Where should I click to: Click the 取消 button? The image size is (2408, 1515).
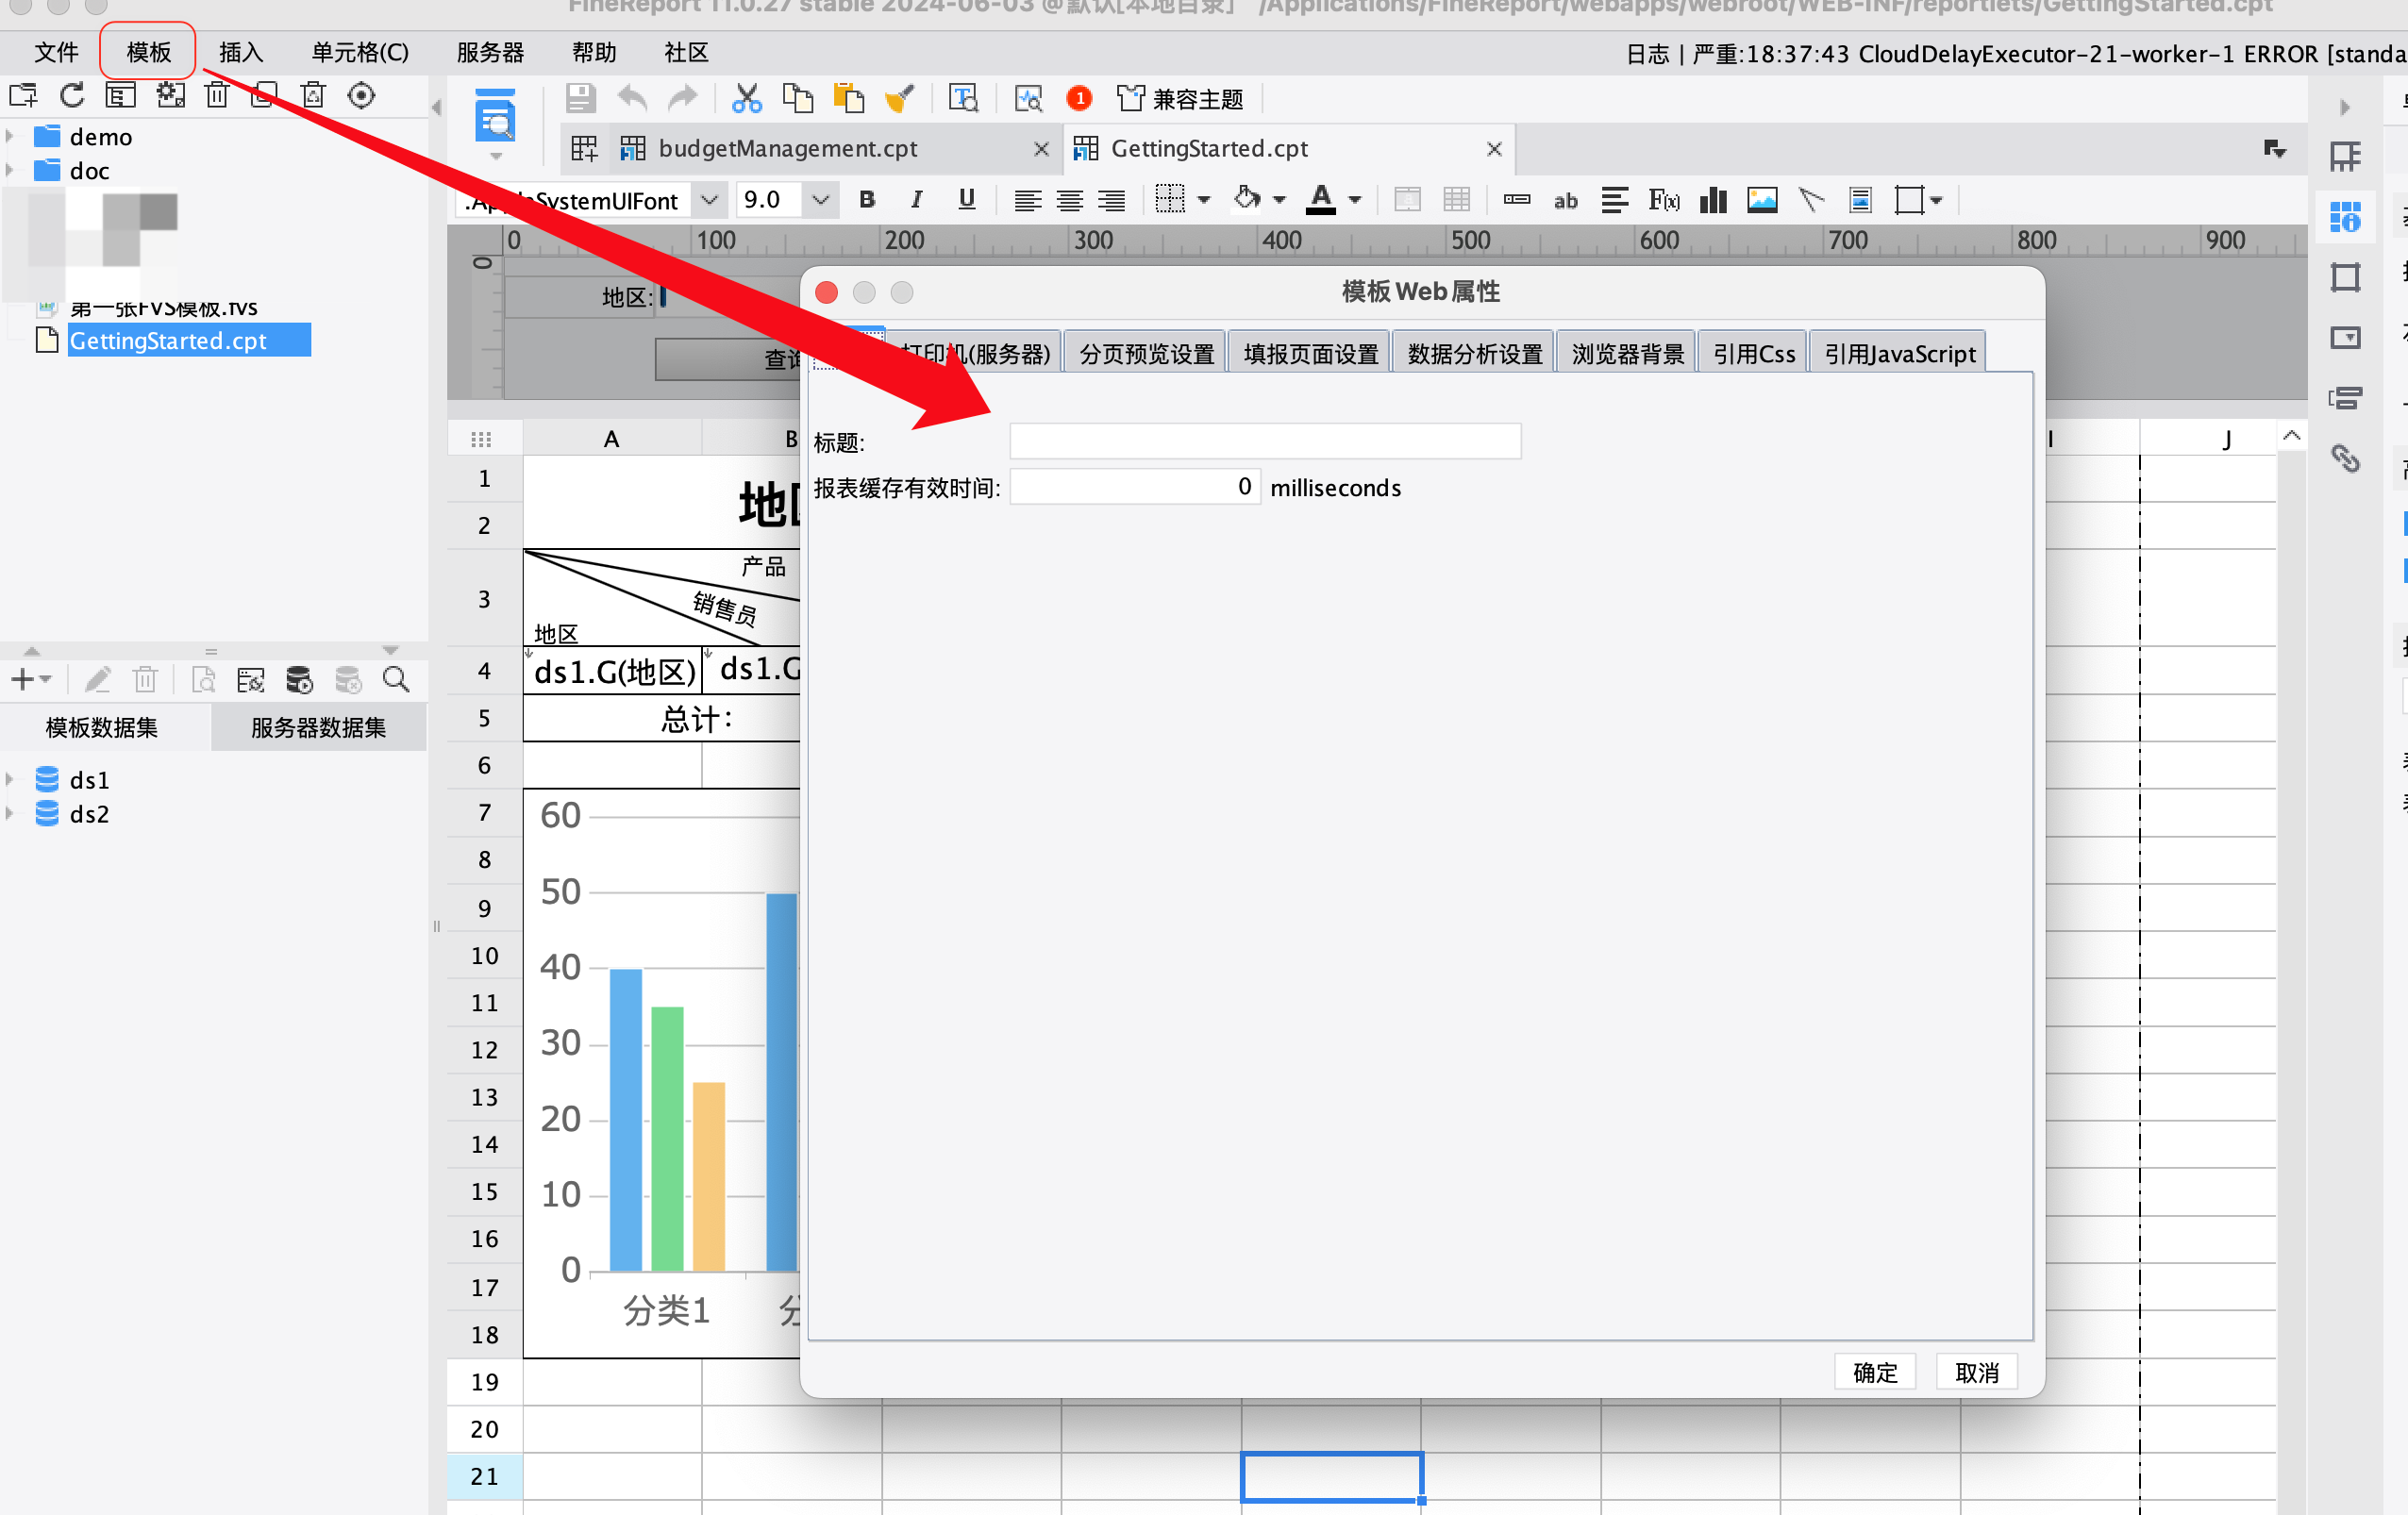[1976, 1372]
